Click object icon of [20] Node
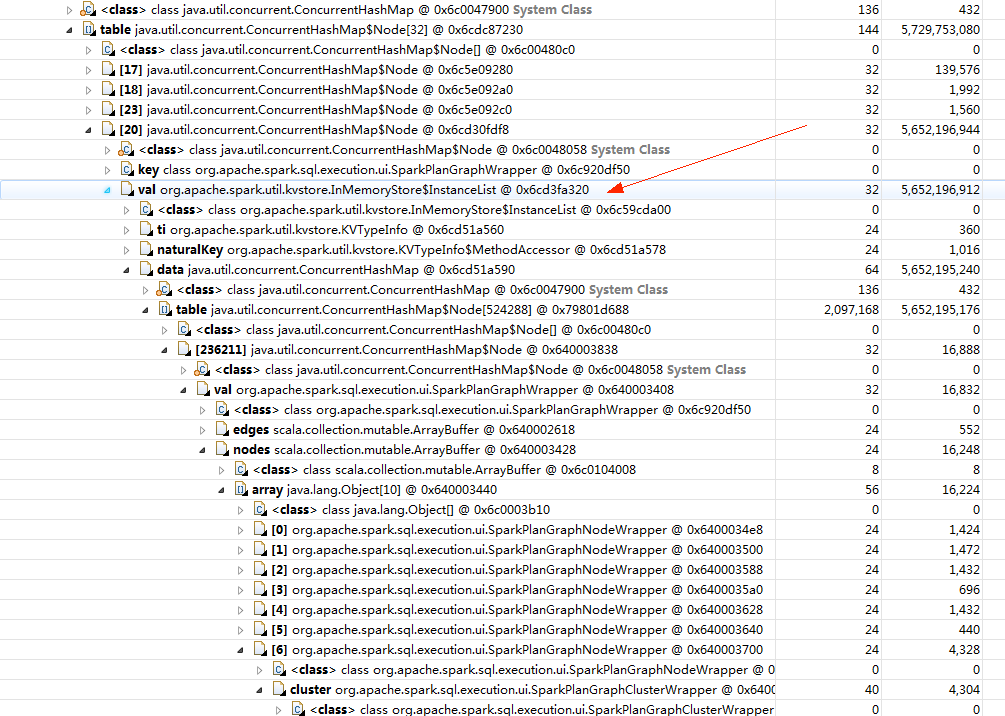1005x716 pixels. point(108,129)
